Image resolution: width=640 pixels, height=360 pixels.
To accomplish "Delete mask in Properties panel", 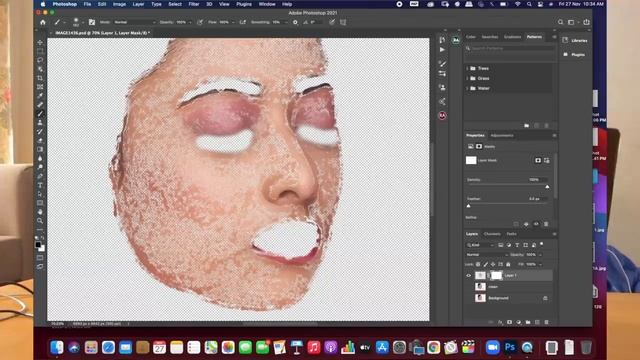I will click(x=546, y=224).
